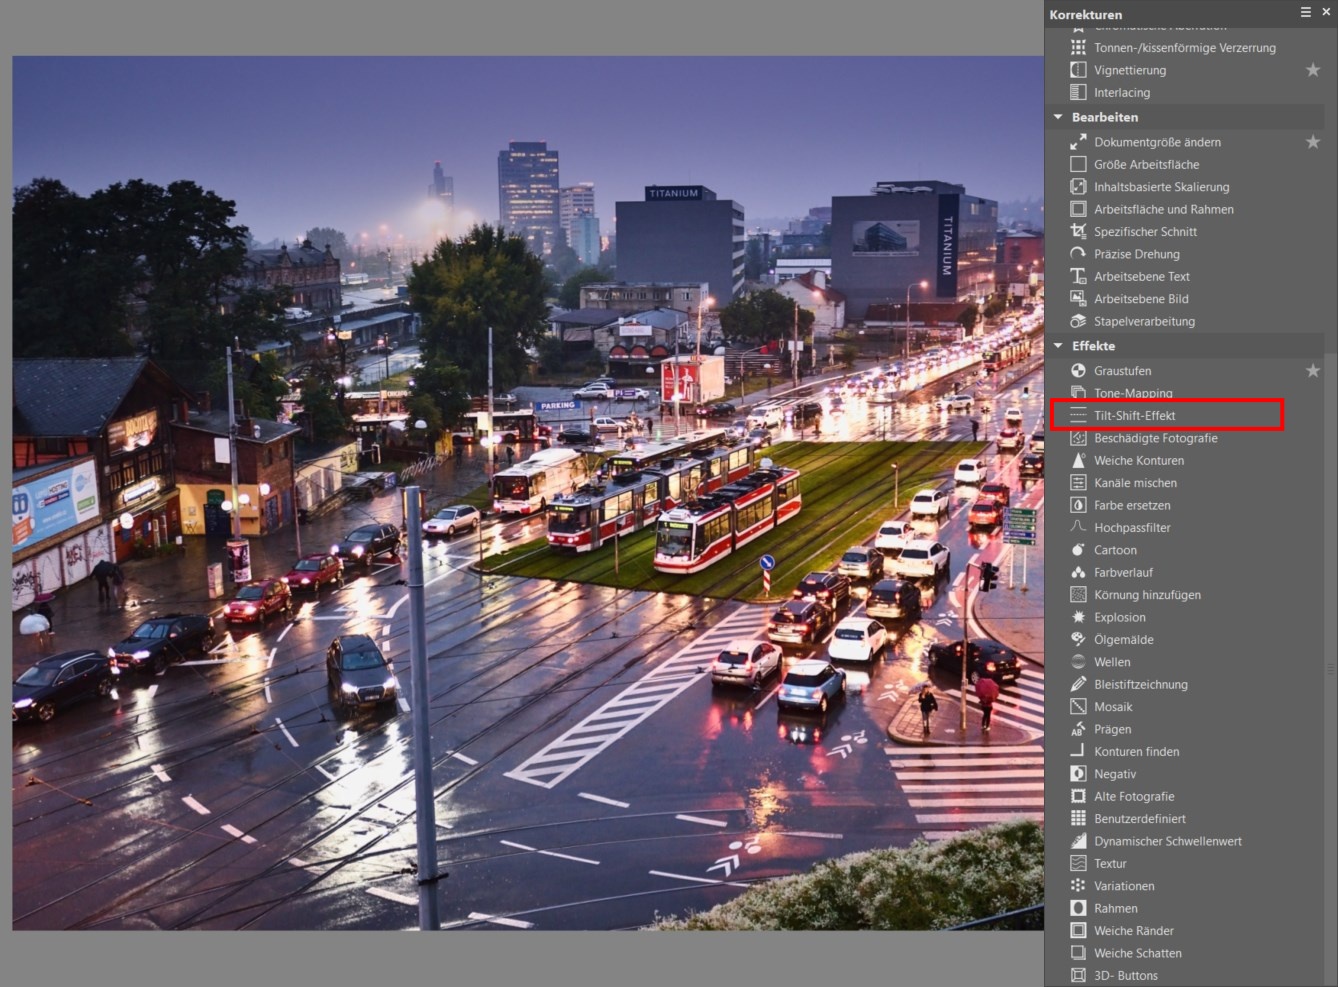Click the Größe Arbeitsfläche icon

click(1078, 164)
